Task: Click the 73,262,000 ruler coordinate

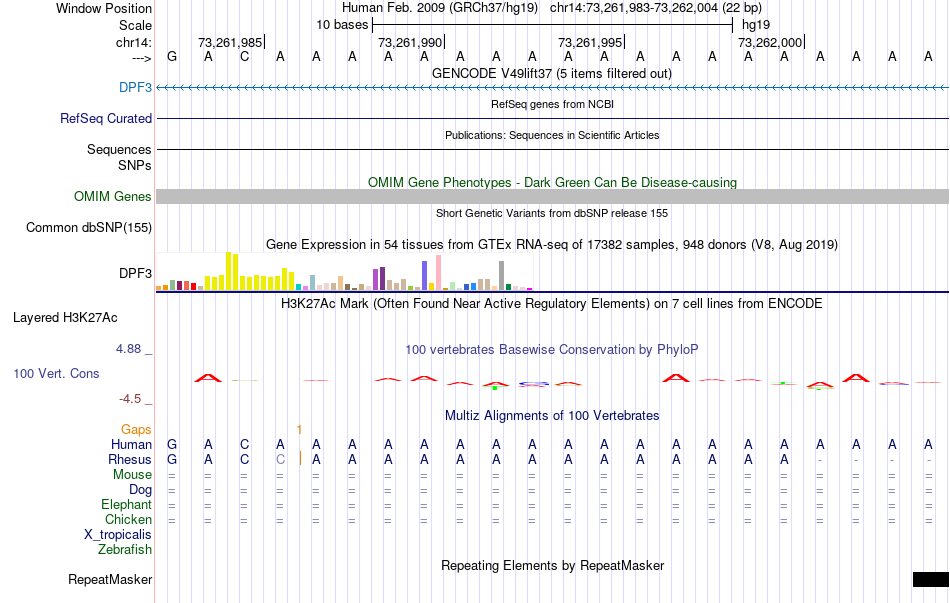Action: (x=770, y=42)
